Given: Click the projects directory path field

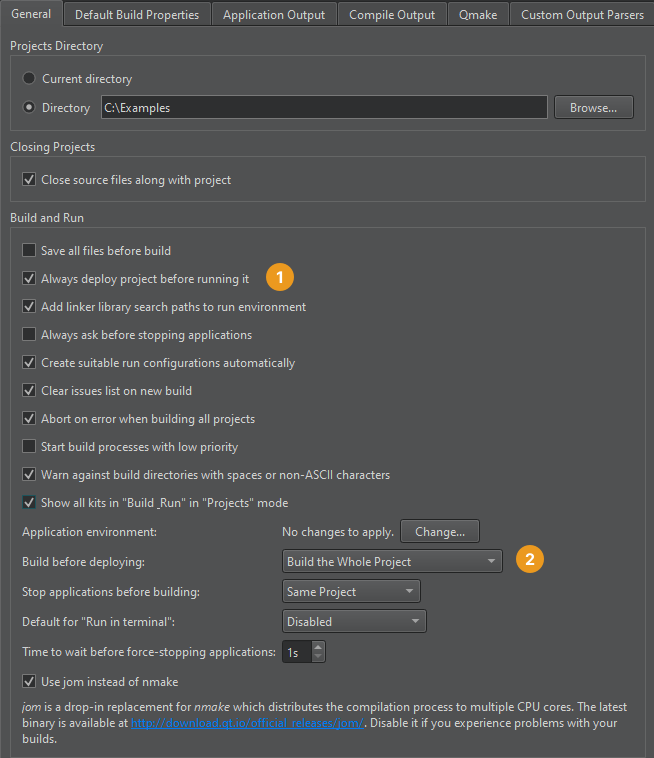Looking at the screenshot, I should pyautogui.click(x=324, y=107).
